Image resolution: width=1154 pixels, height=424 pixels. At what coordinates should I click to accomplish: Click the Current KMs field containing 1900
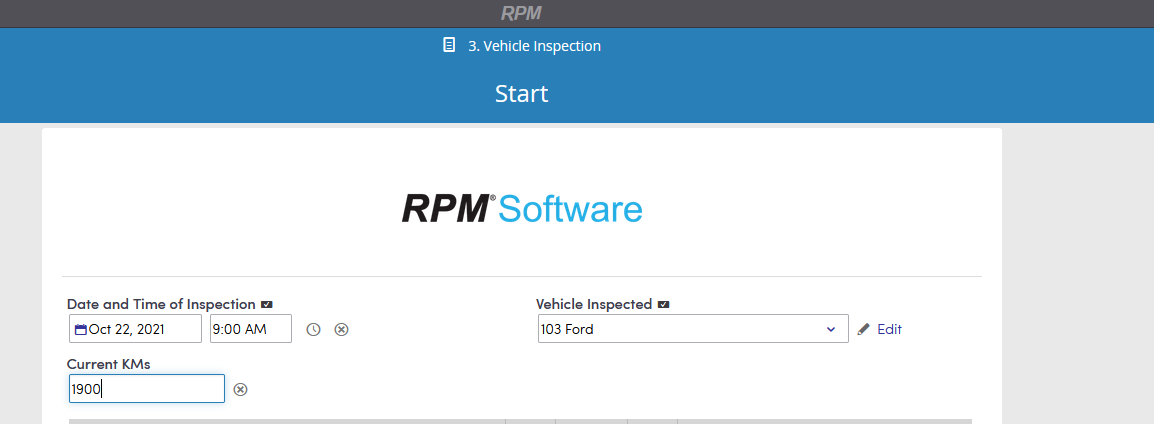point(146,389)
